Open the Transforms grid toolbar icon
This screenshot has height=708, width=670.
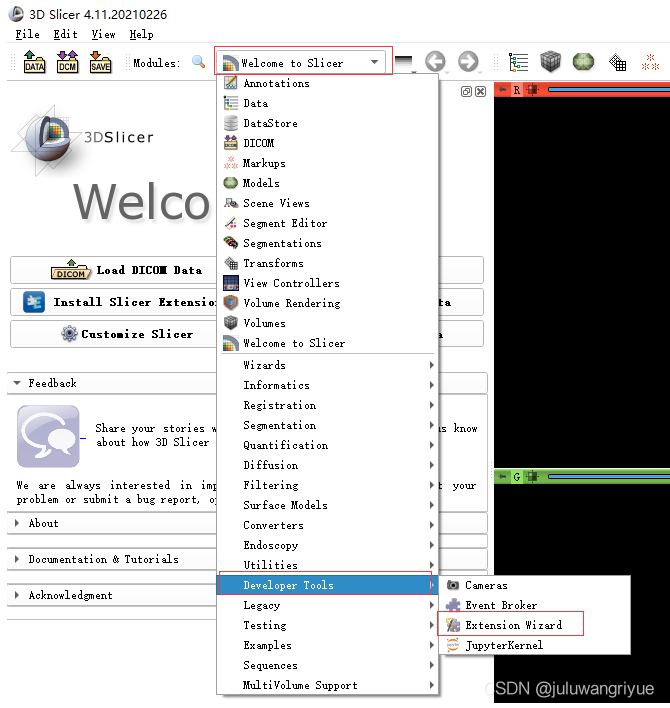pyautogui.click(x=617, y=62)
